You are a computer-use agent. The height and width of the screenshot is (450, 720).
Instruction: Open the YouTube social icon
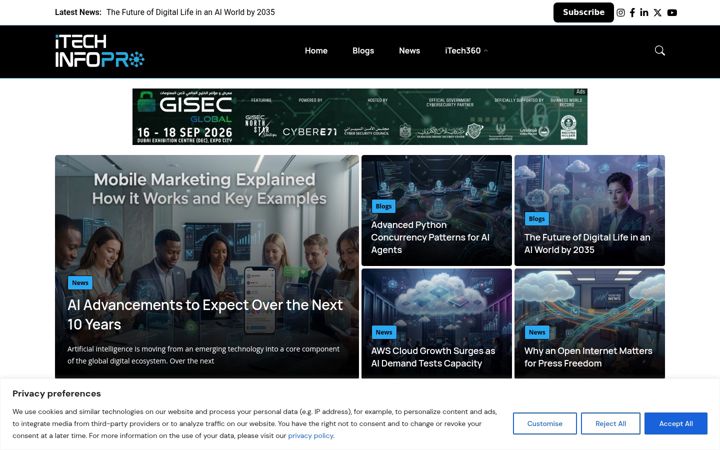click(x=672, y=12)
